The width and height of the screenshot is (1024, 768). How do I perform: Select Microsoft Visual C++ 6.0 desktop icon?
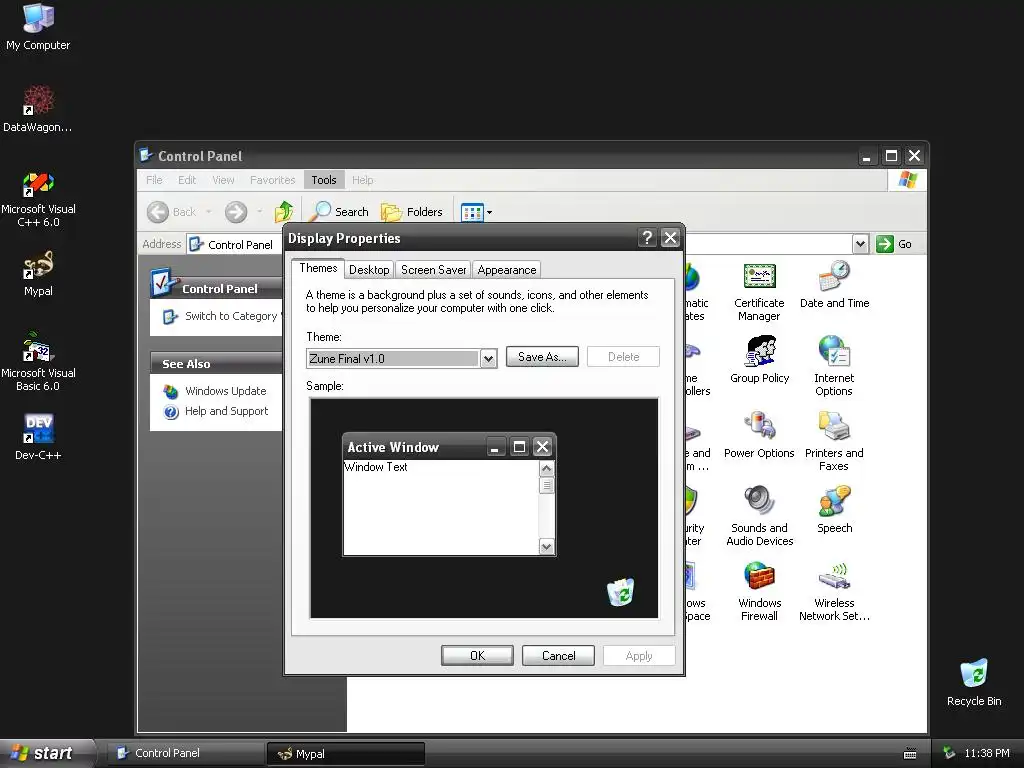[x=38, y=199]
